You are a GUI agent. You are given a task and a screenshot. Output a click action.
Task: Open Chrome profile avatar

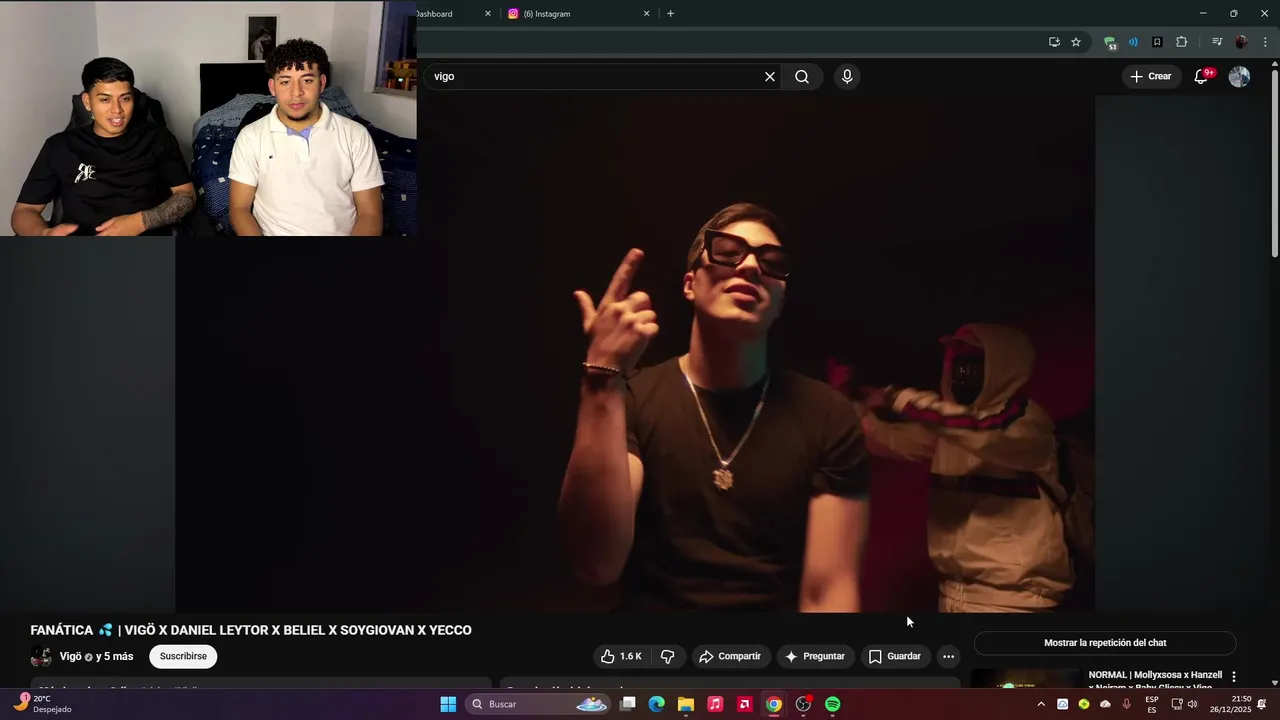pyautogui.click(x=1241, y=42)
